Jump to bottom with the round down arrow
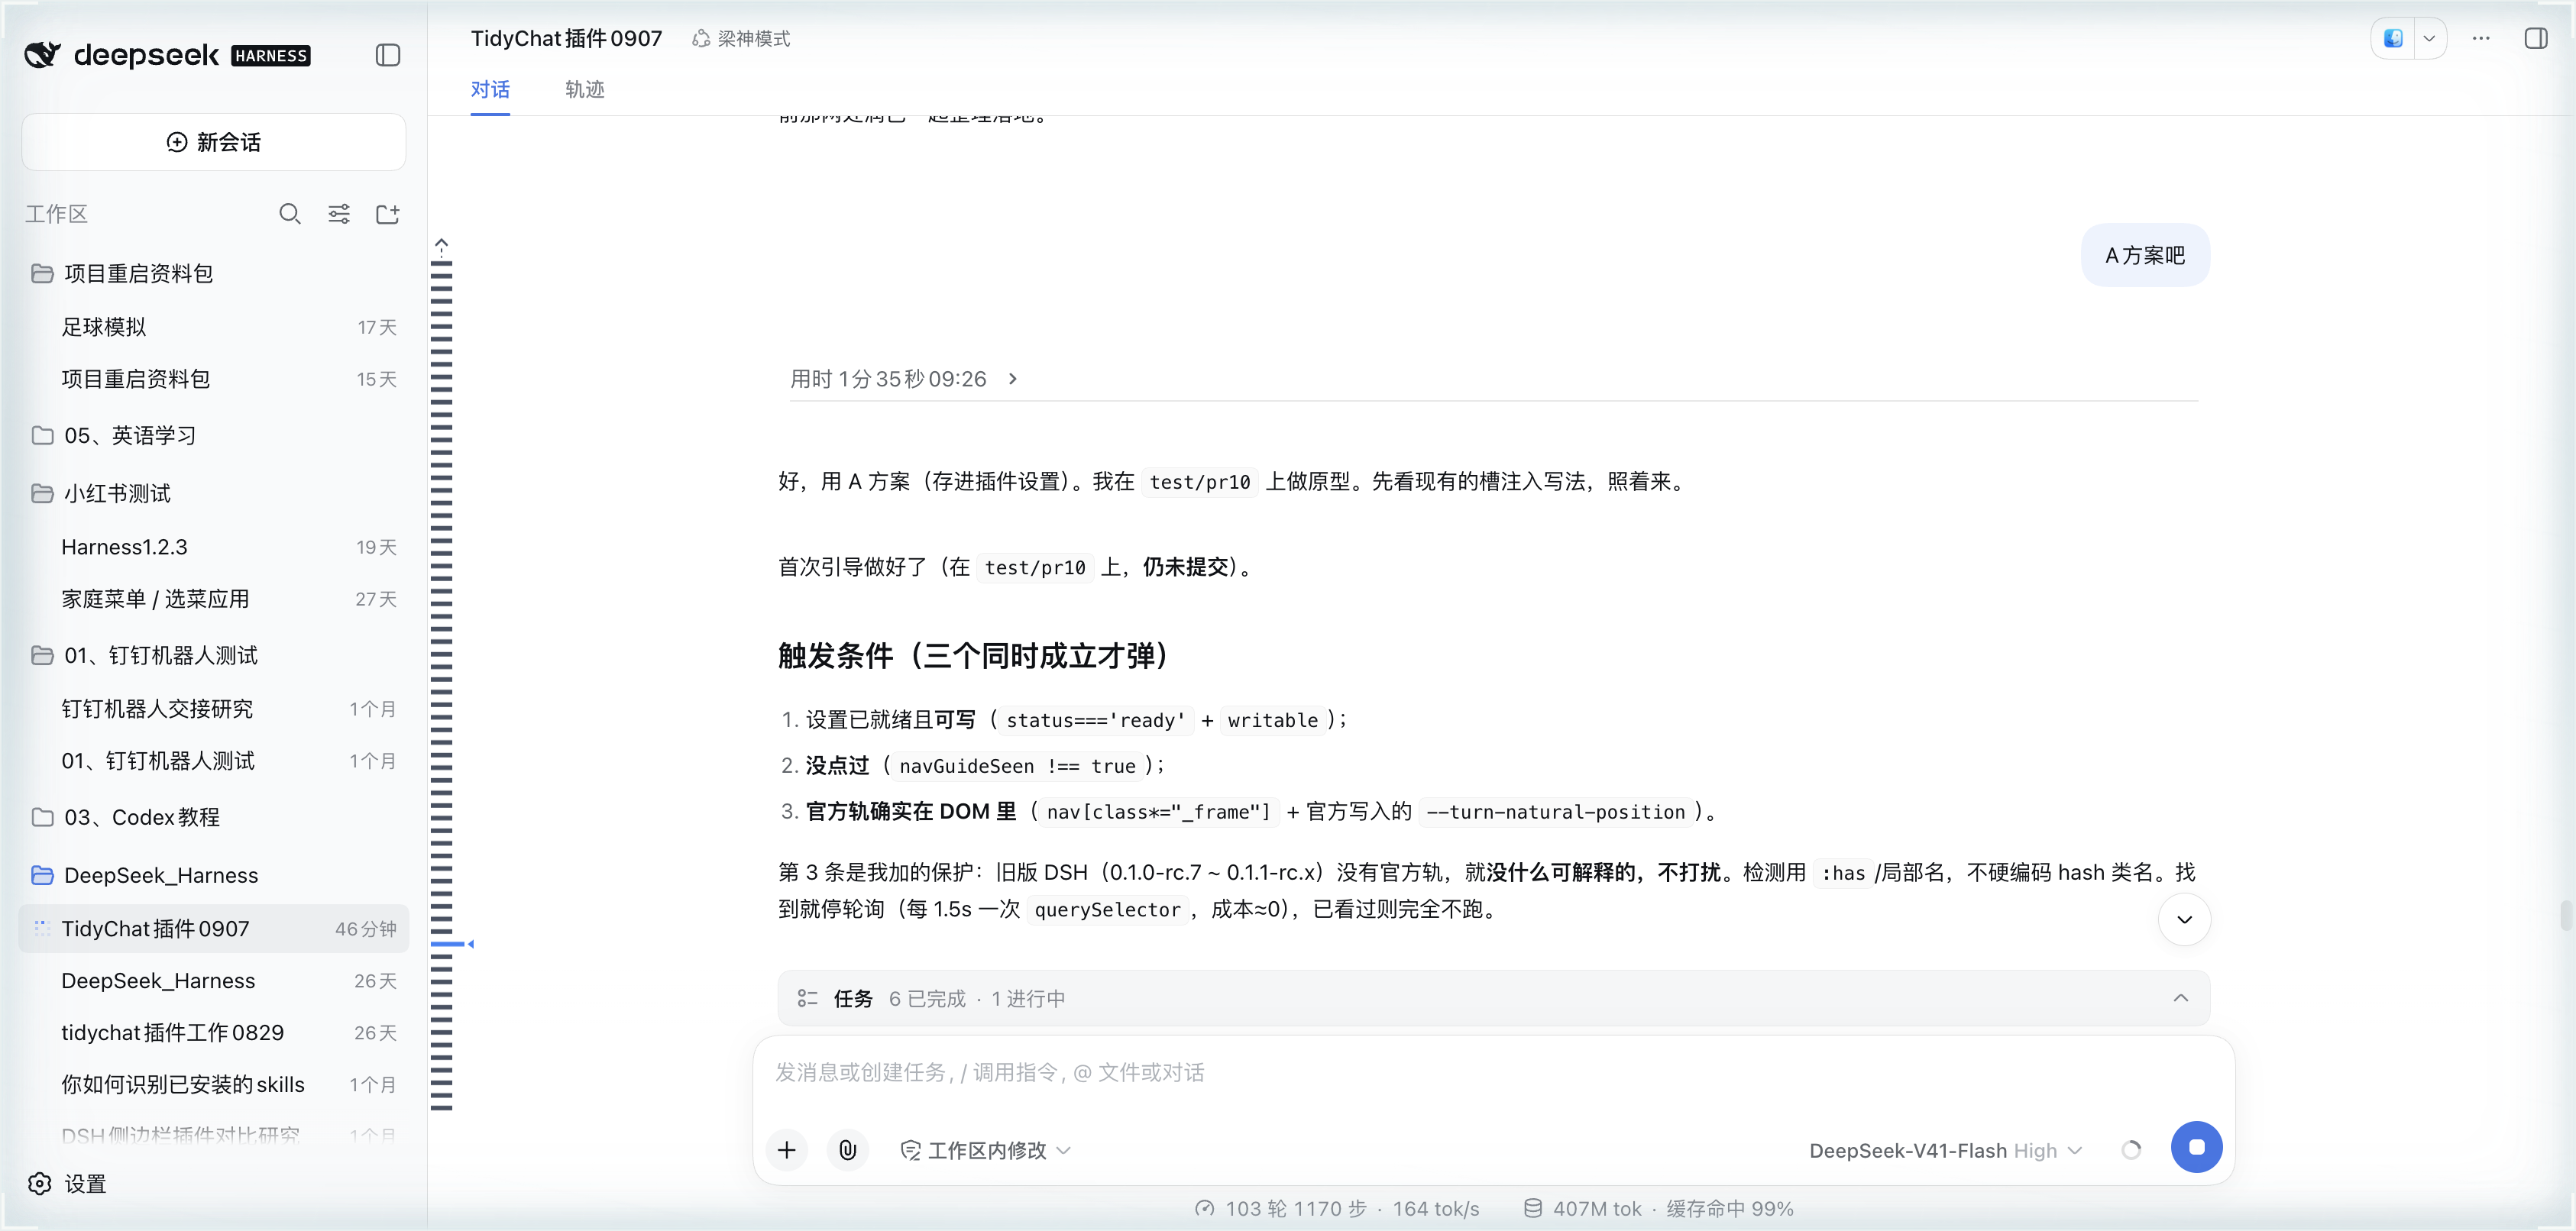This screenshot has height=1231, width=2576. click(x=2184, y=919)
